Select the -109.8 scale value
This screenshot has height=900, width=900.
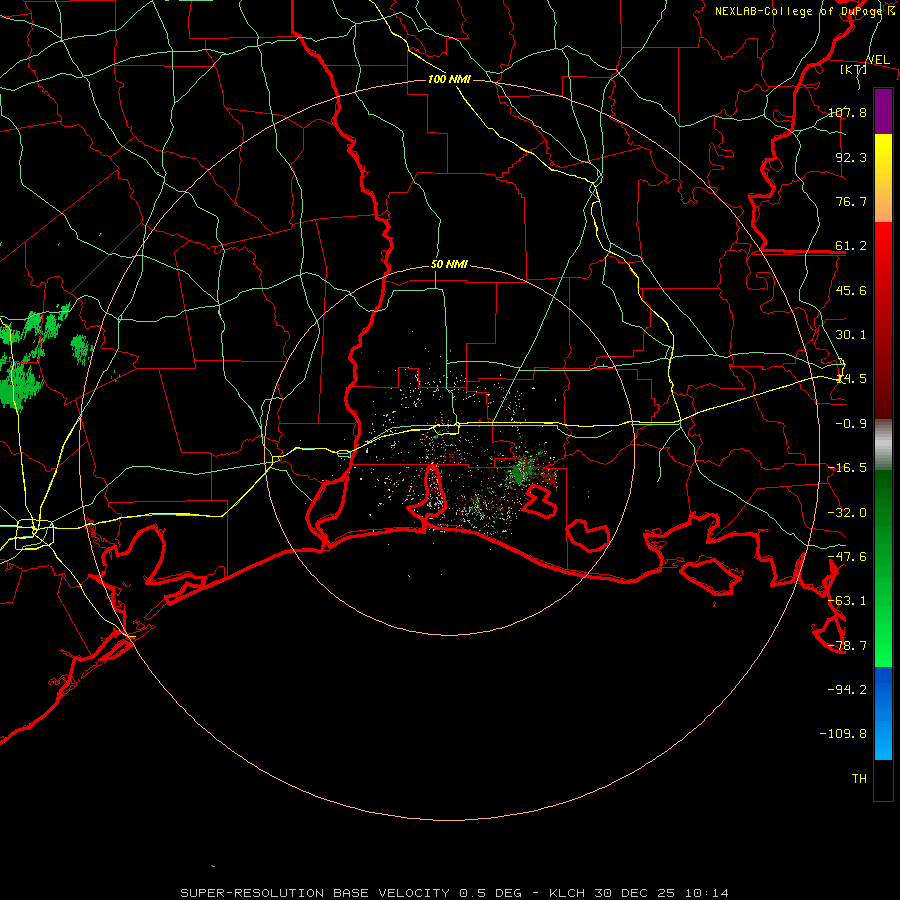coord(843,734)
